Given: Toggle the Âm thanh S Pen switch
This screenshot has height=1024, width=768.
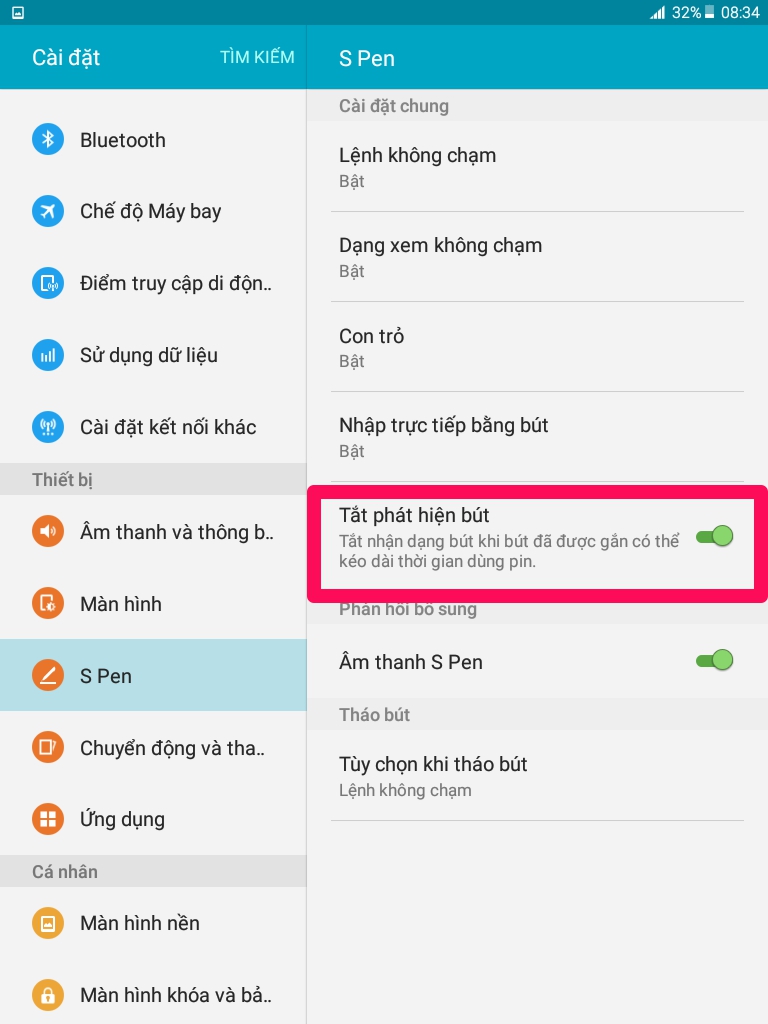Looking at the screenshot, I should tap(714, 660).
